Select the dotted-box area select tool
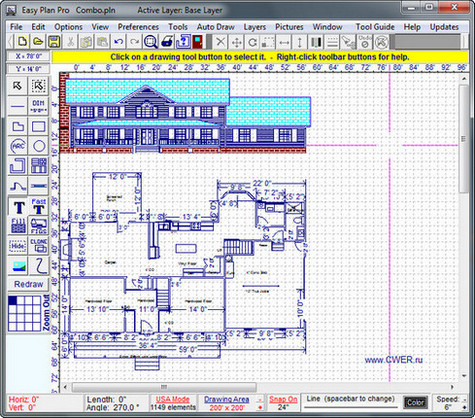The image size is (475, 418). [x=39, y=86]
